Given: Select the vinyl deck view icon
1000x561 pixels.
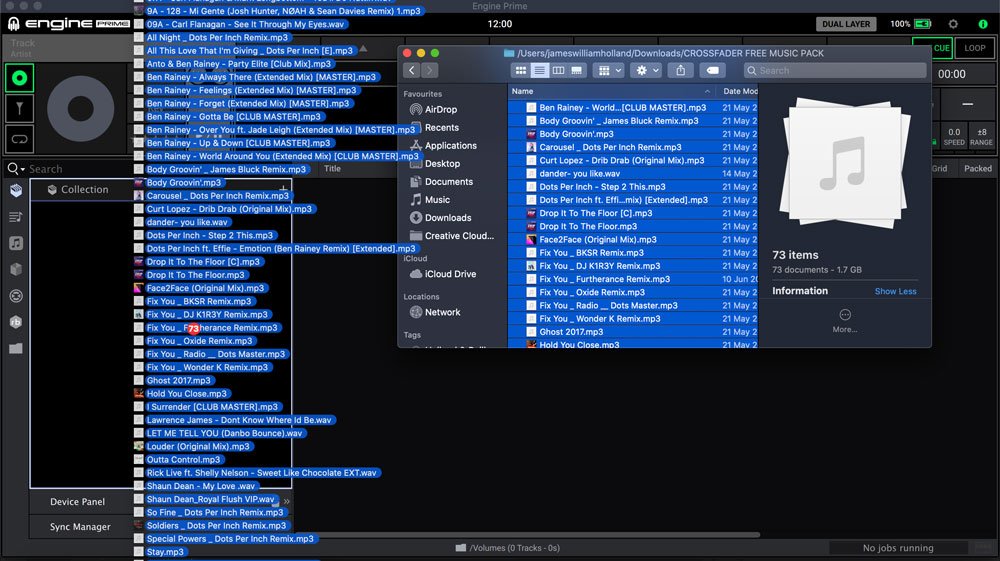Looking at the screenshot, I should tap(20, 77).
